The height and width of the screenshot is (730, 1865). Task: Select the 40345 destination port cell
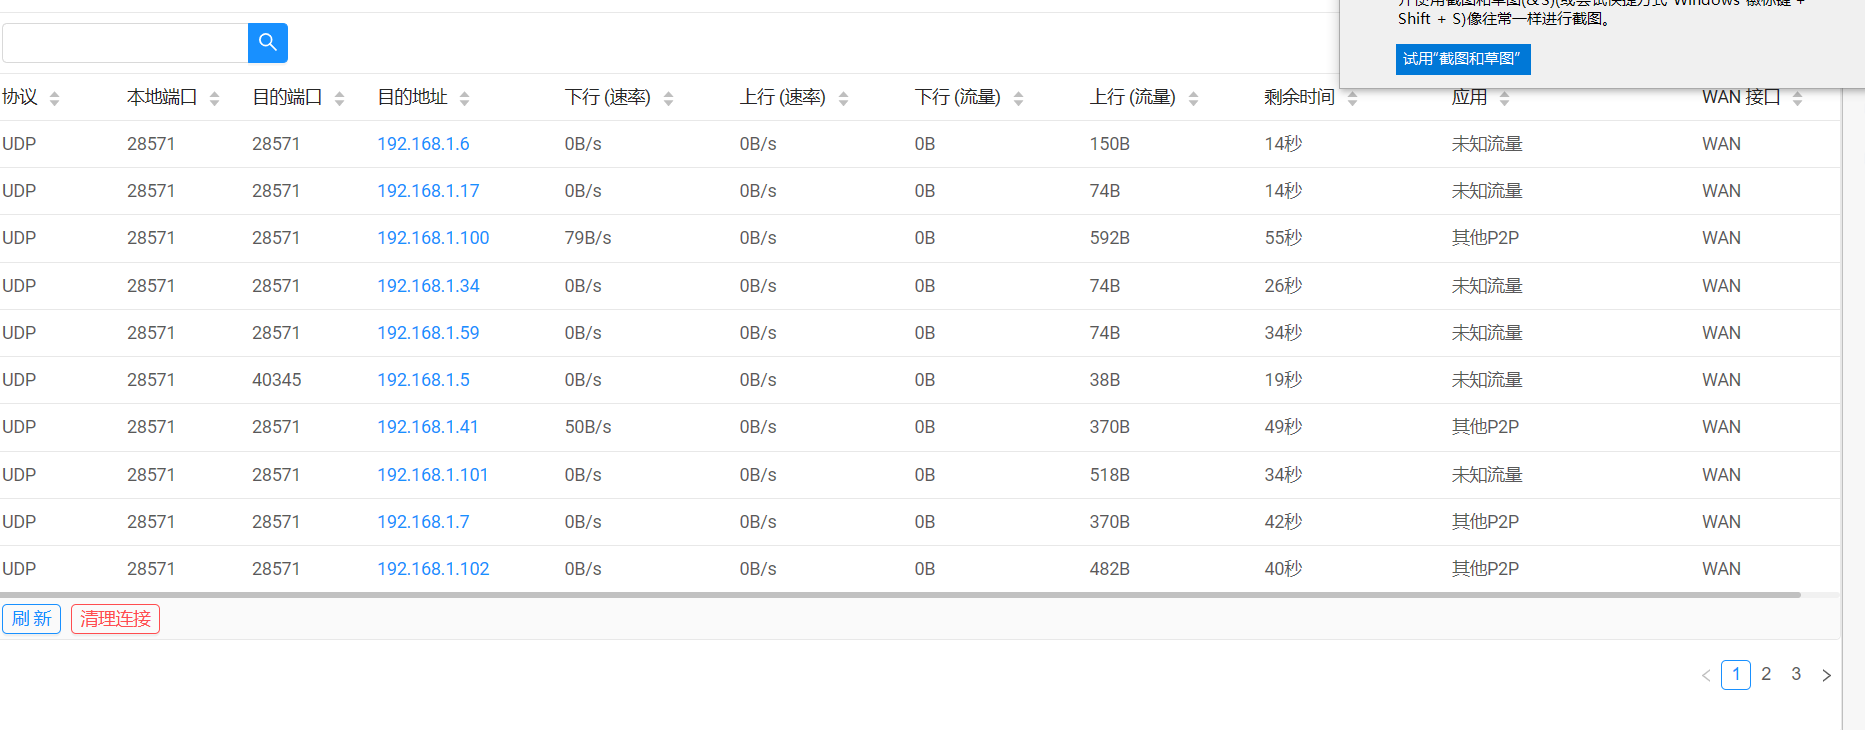coord(276,380)
